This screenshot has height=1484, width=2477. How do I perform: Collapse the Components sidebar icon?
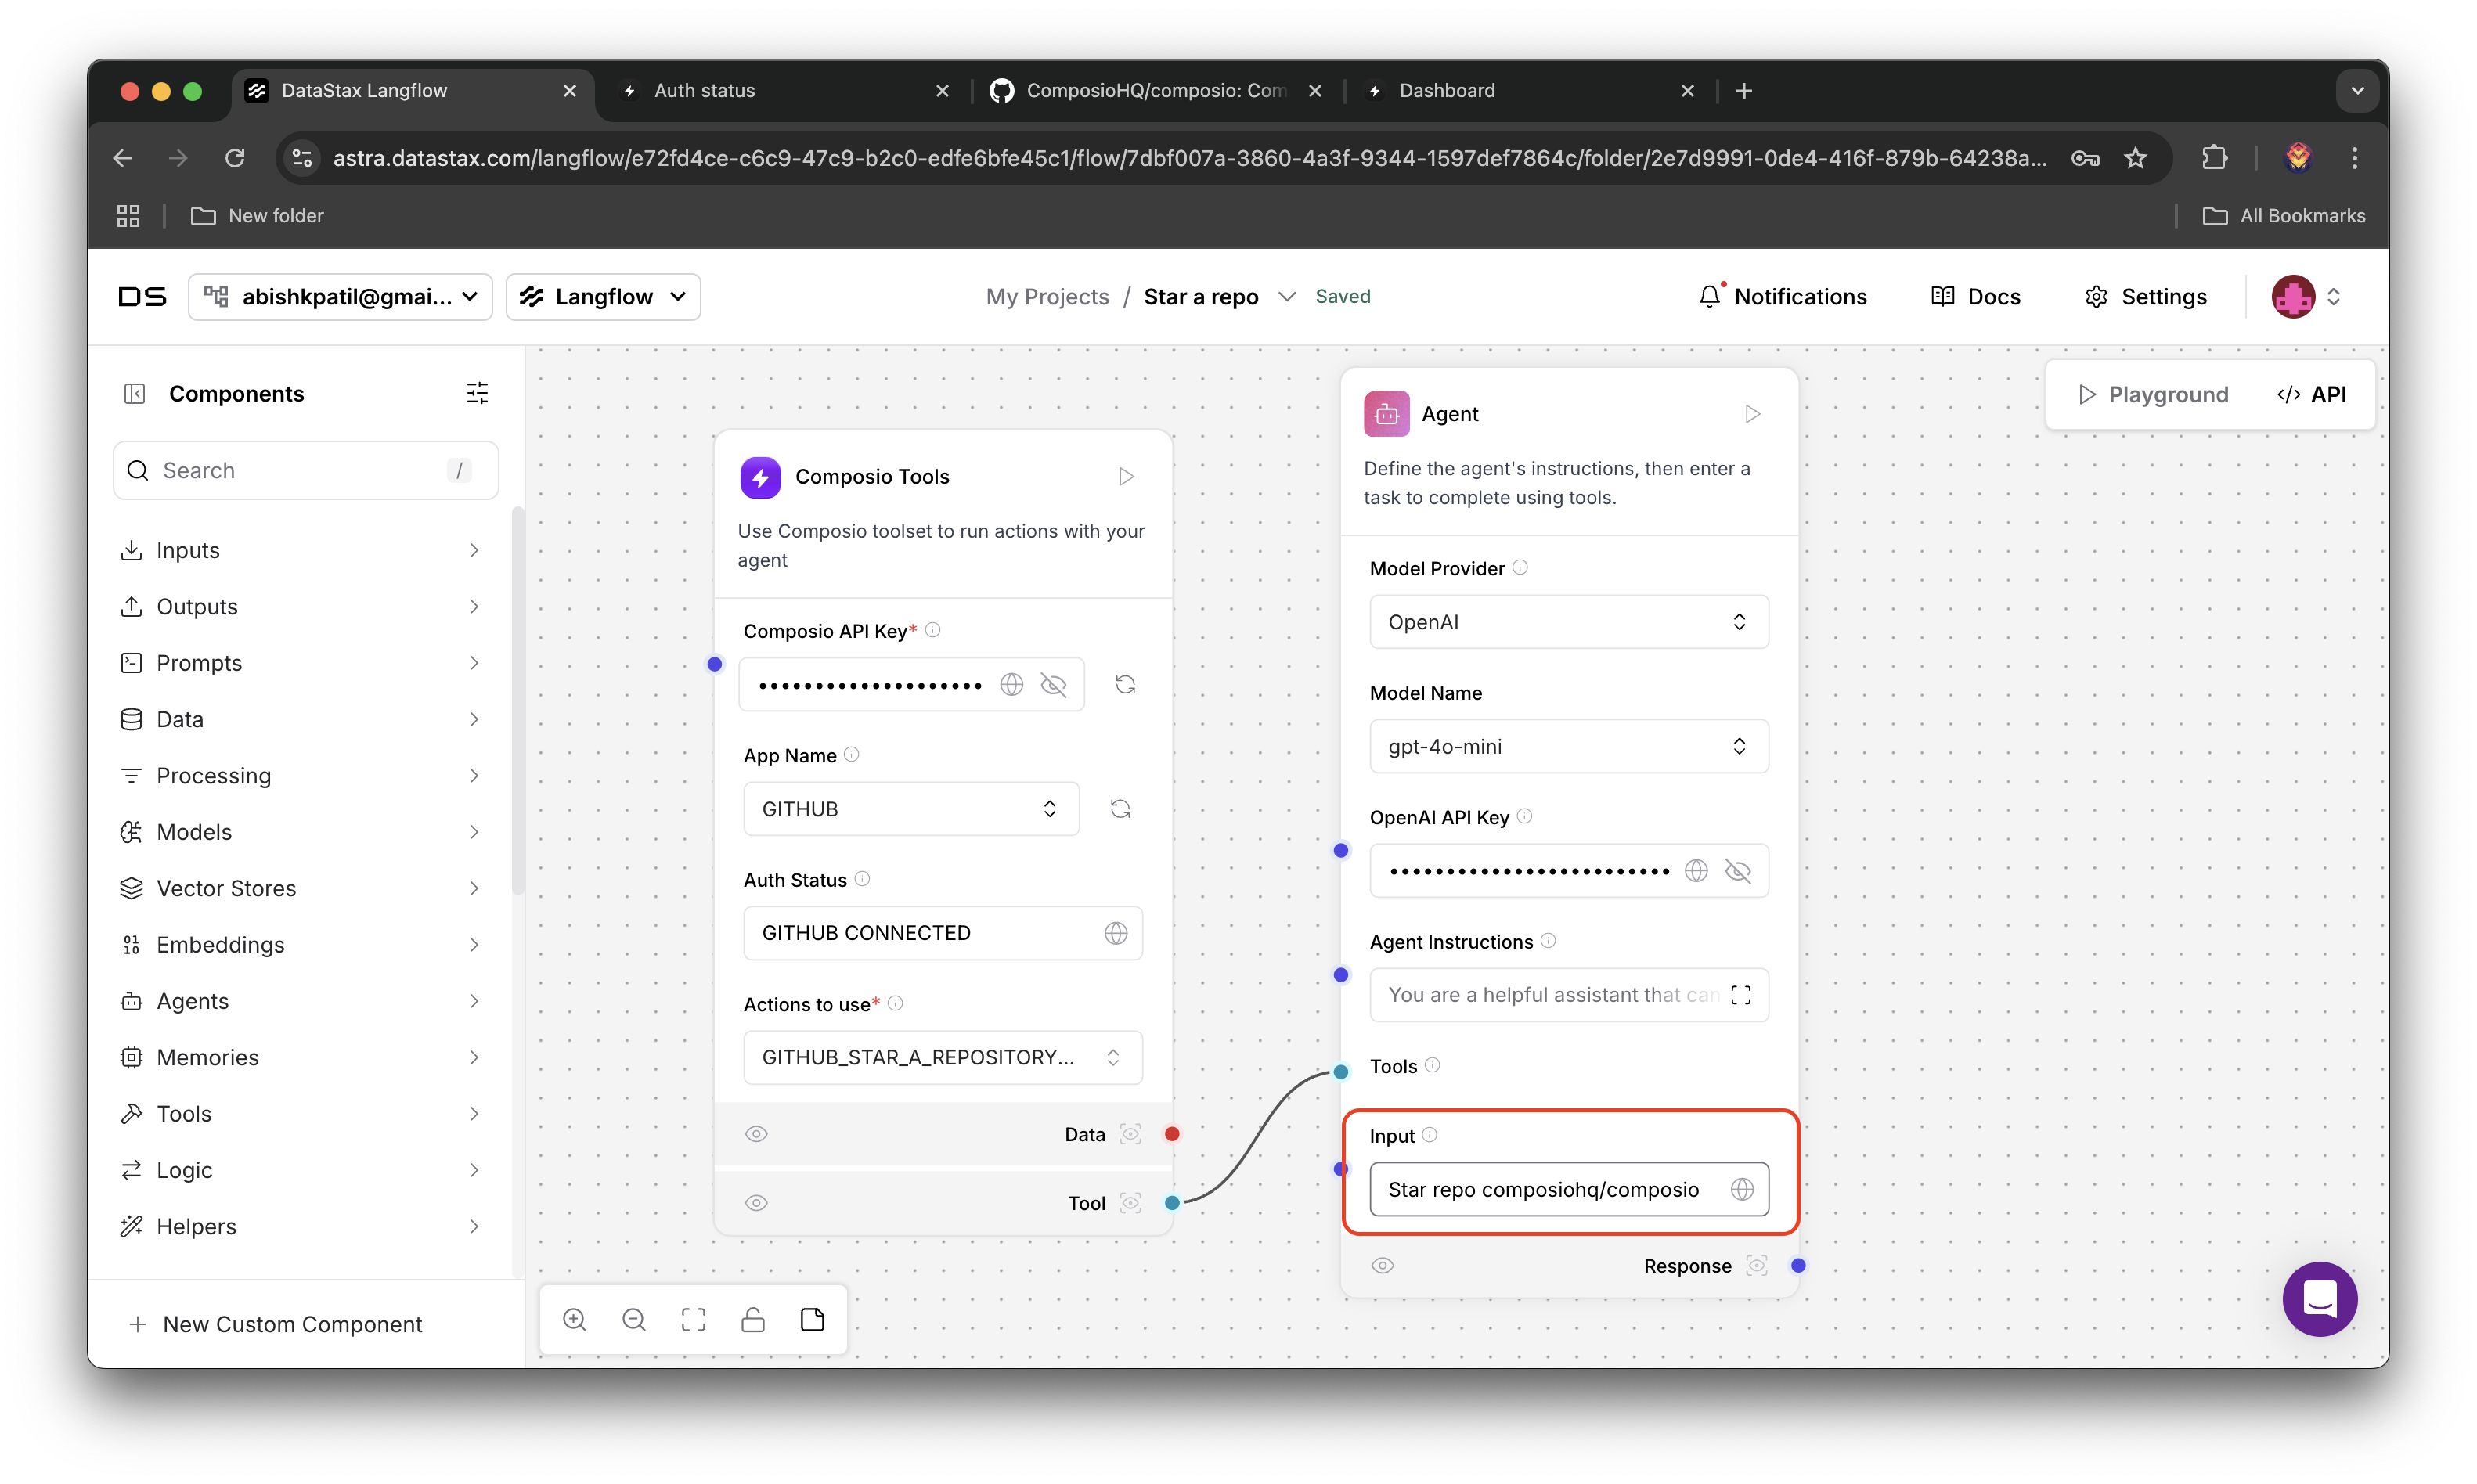[x=135, y=394]
